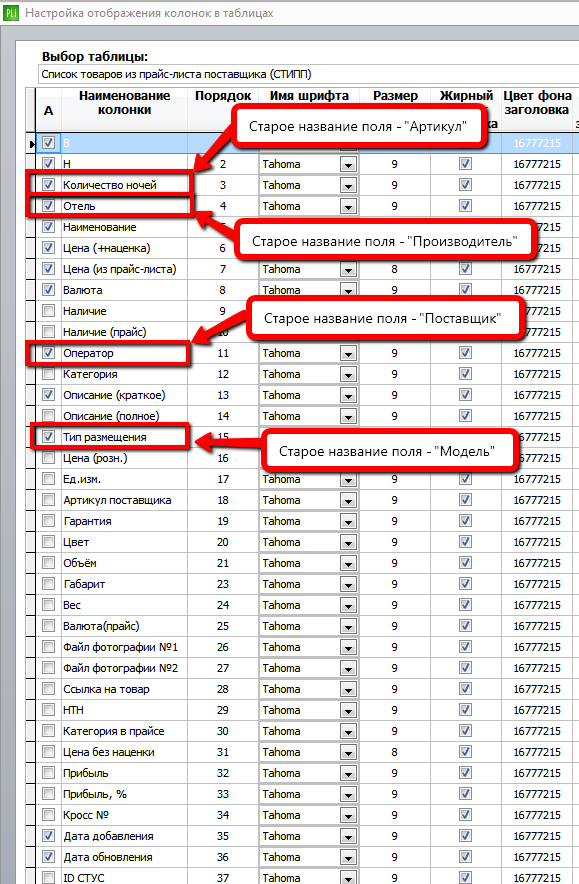Screen dimensions: 579x884
Task: Toggle the bold checkbox in Цвет row
Action: [465, 542]
